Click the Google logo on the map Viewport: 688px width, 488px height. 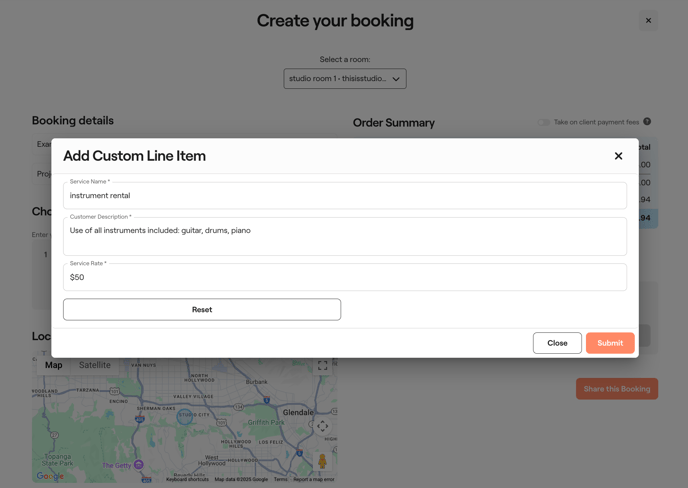pyautogui.click(x=50, y=477)
